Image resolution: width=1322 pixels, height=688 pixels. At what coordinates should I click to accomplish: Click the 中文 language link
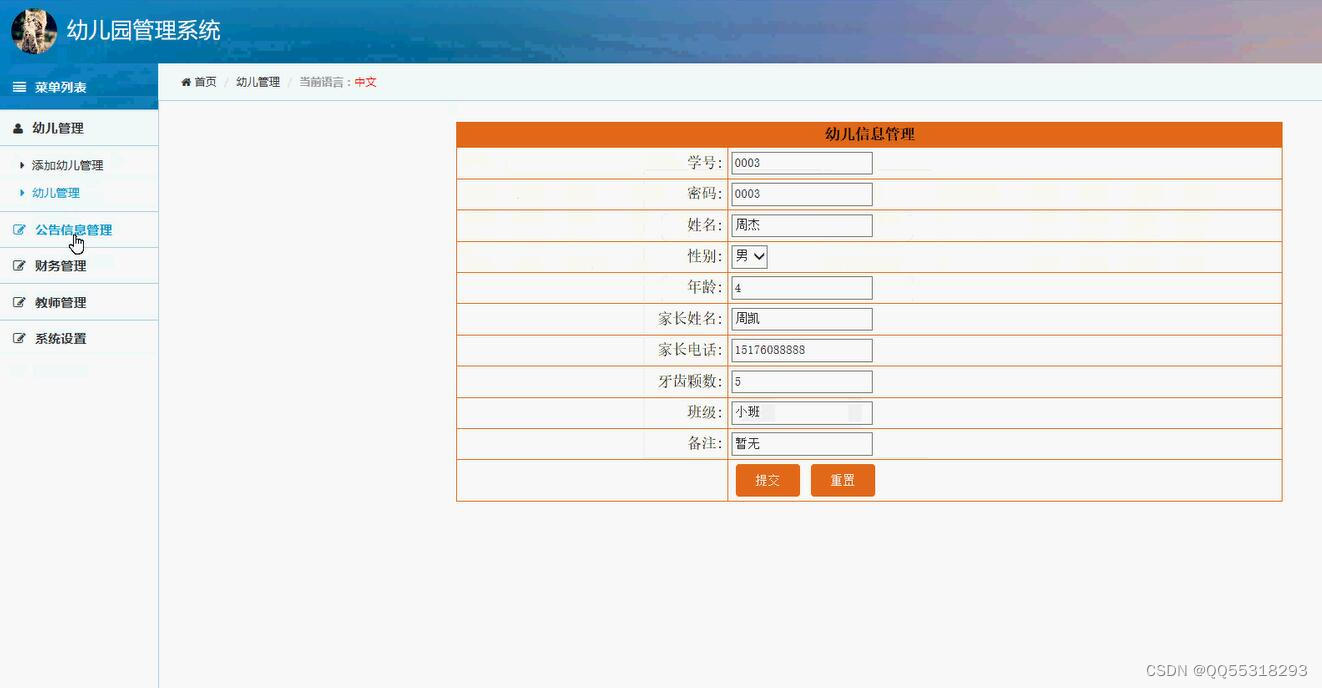(366, 82)
